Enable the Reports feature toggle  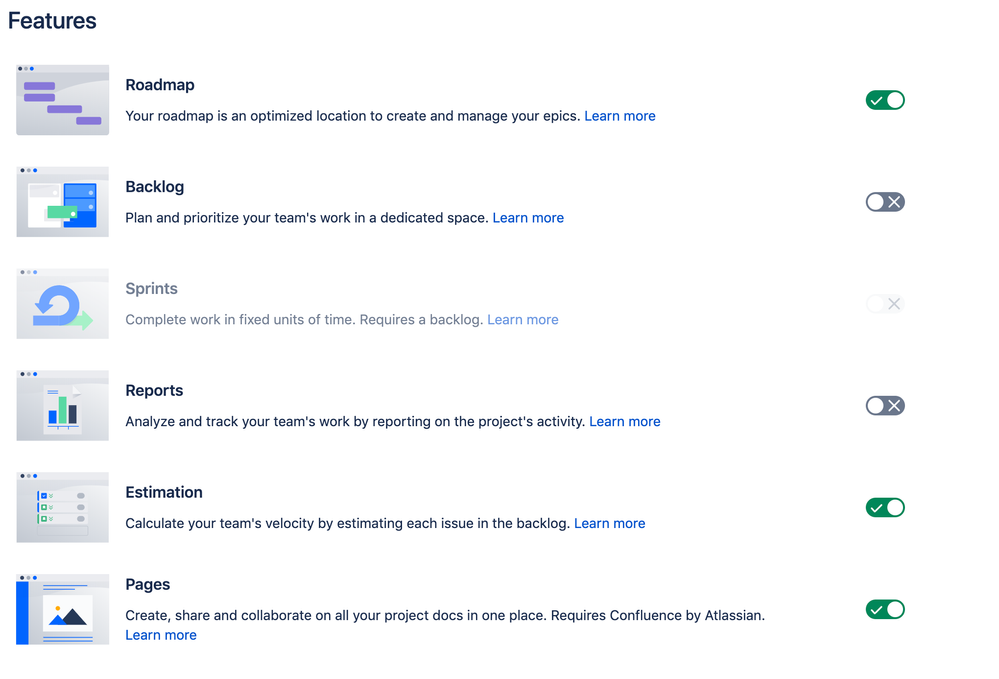point(885,405)
